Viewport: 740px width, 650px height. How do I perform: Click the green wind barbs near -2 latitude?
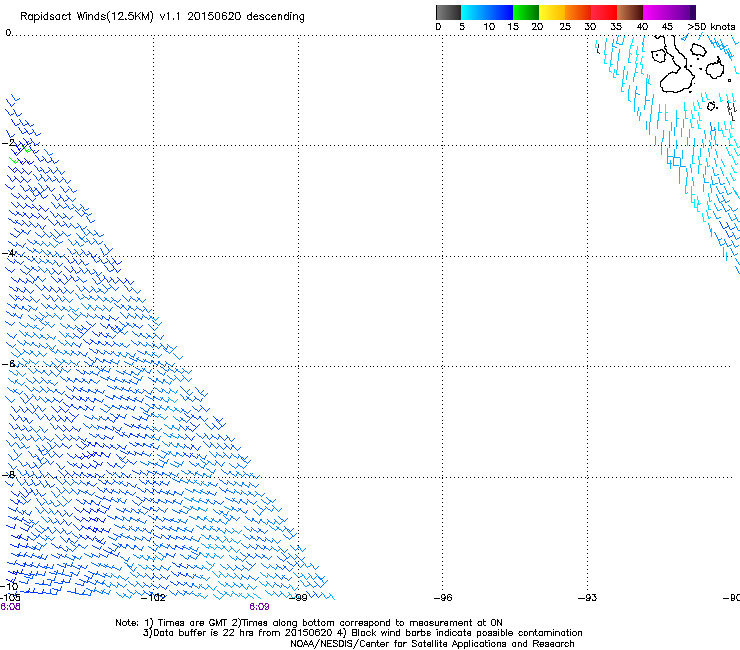pos(20,154)
